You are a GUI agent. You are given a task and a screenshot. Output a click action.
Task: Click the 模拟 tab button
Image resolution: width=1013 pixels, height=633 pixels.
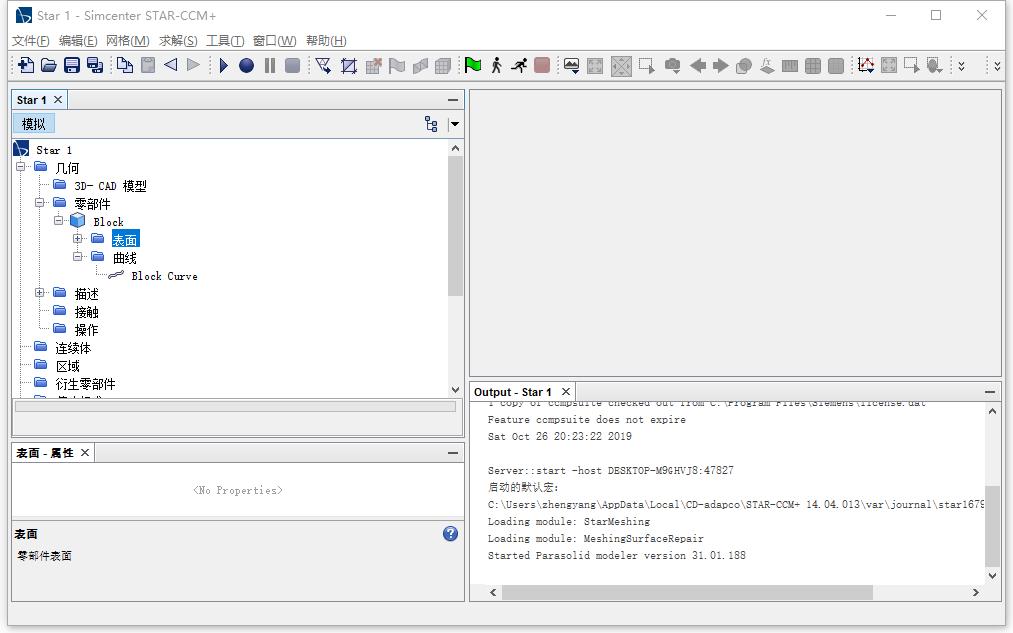click(34, 124)
